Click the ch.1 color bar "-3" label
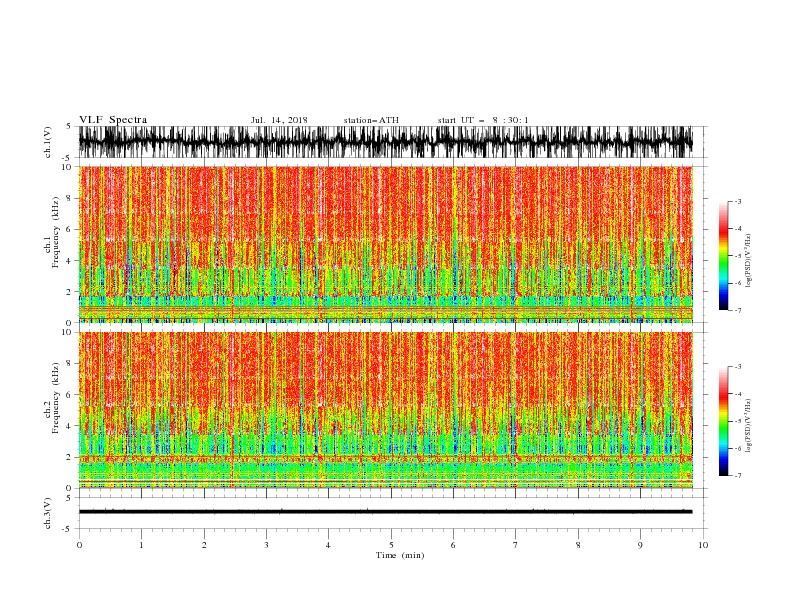 [x=738, y=201]
